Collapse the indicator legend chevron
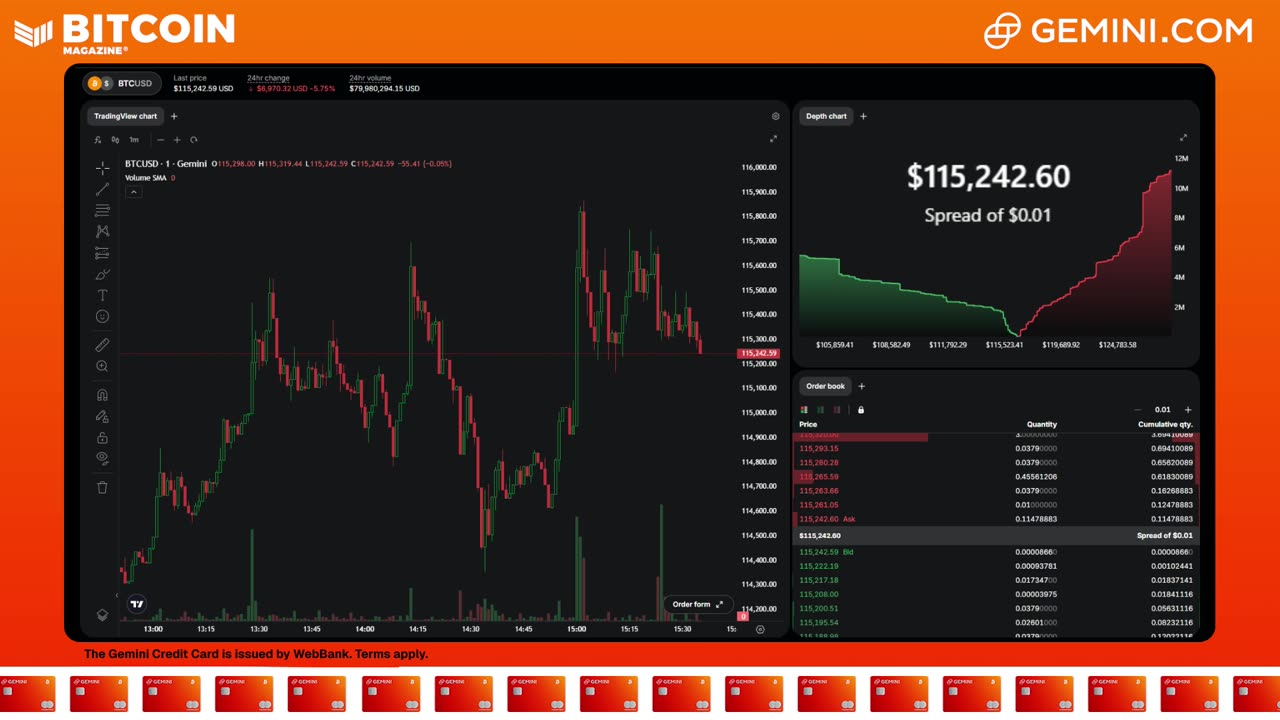Image resolution: width=1280 pixels, height=720 pixels. point(133,192)
